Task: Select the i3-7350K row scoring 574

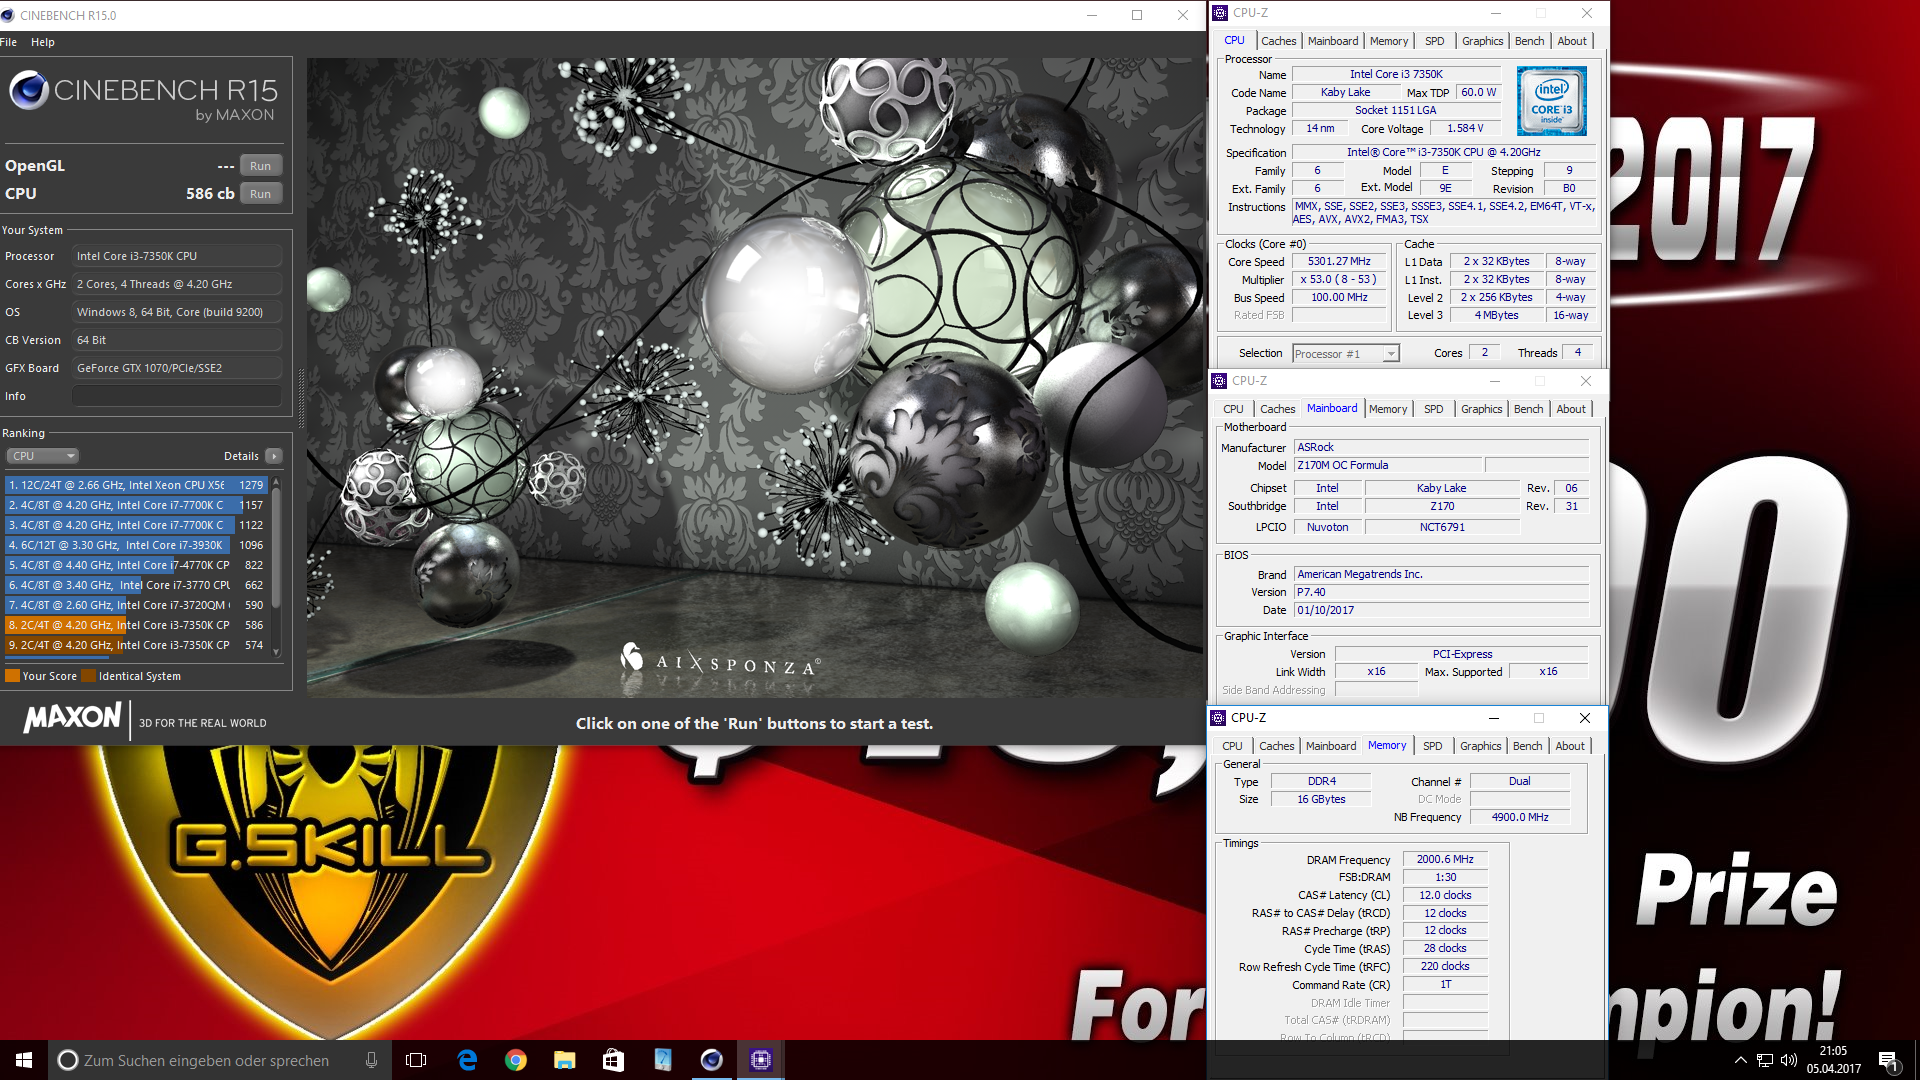Action: click(x=135, y=645)
